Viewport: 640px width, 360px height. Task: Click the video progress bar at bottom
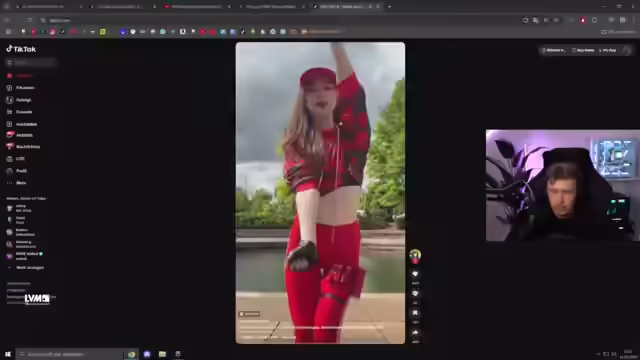tap(320, 342)
